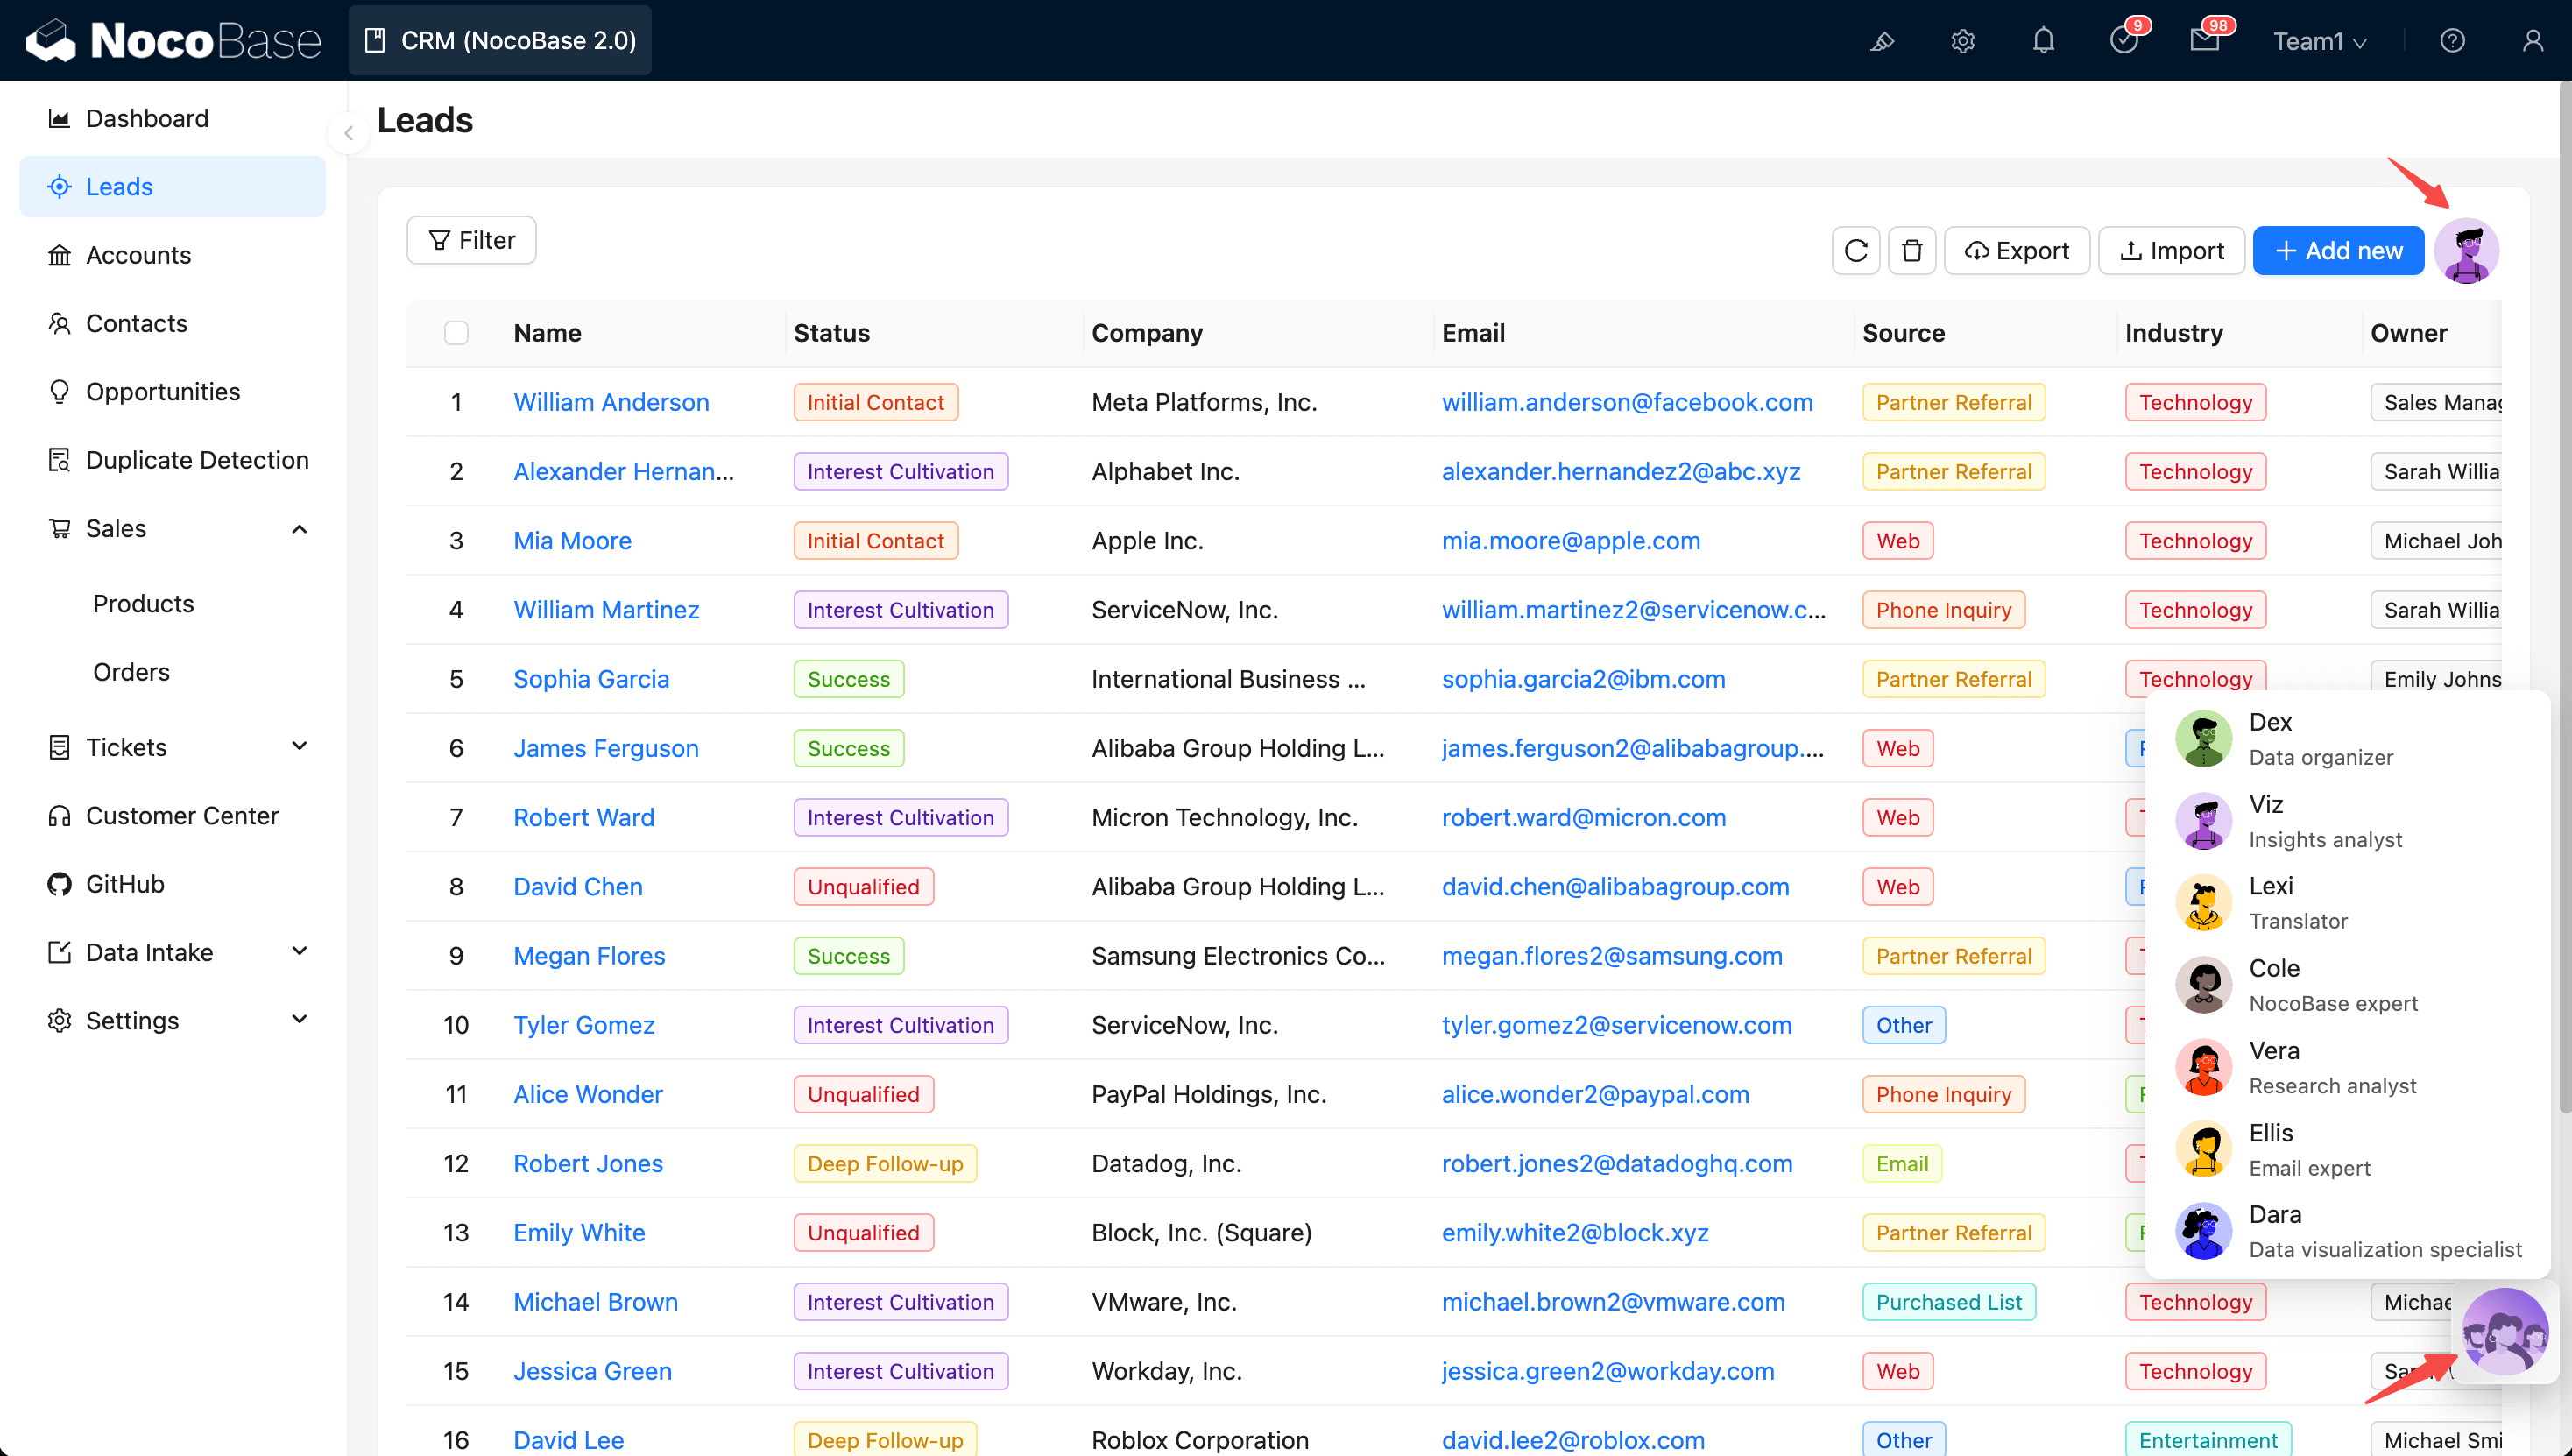Go to Opportunities in the sidebar
This screenshot has height=1456, width=2572.
coord(163,391)
